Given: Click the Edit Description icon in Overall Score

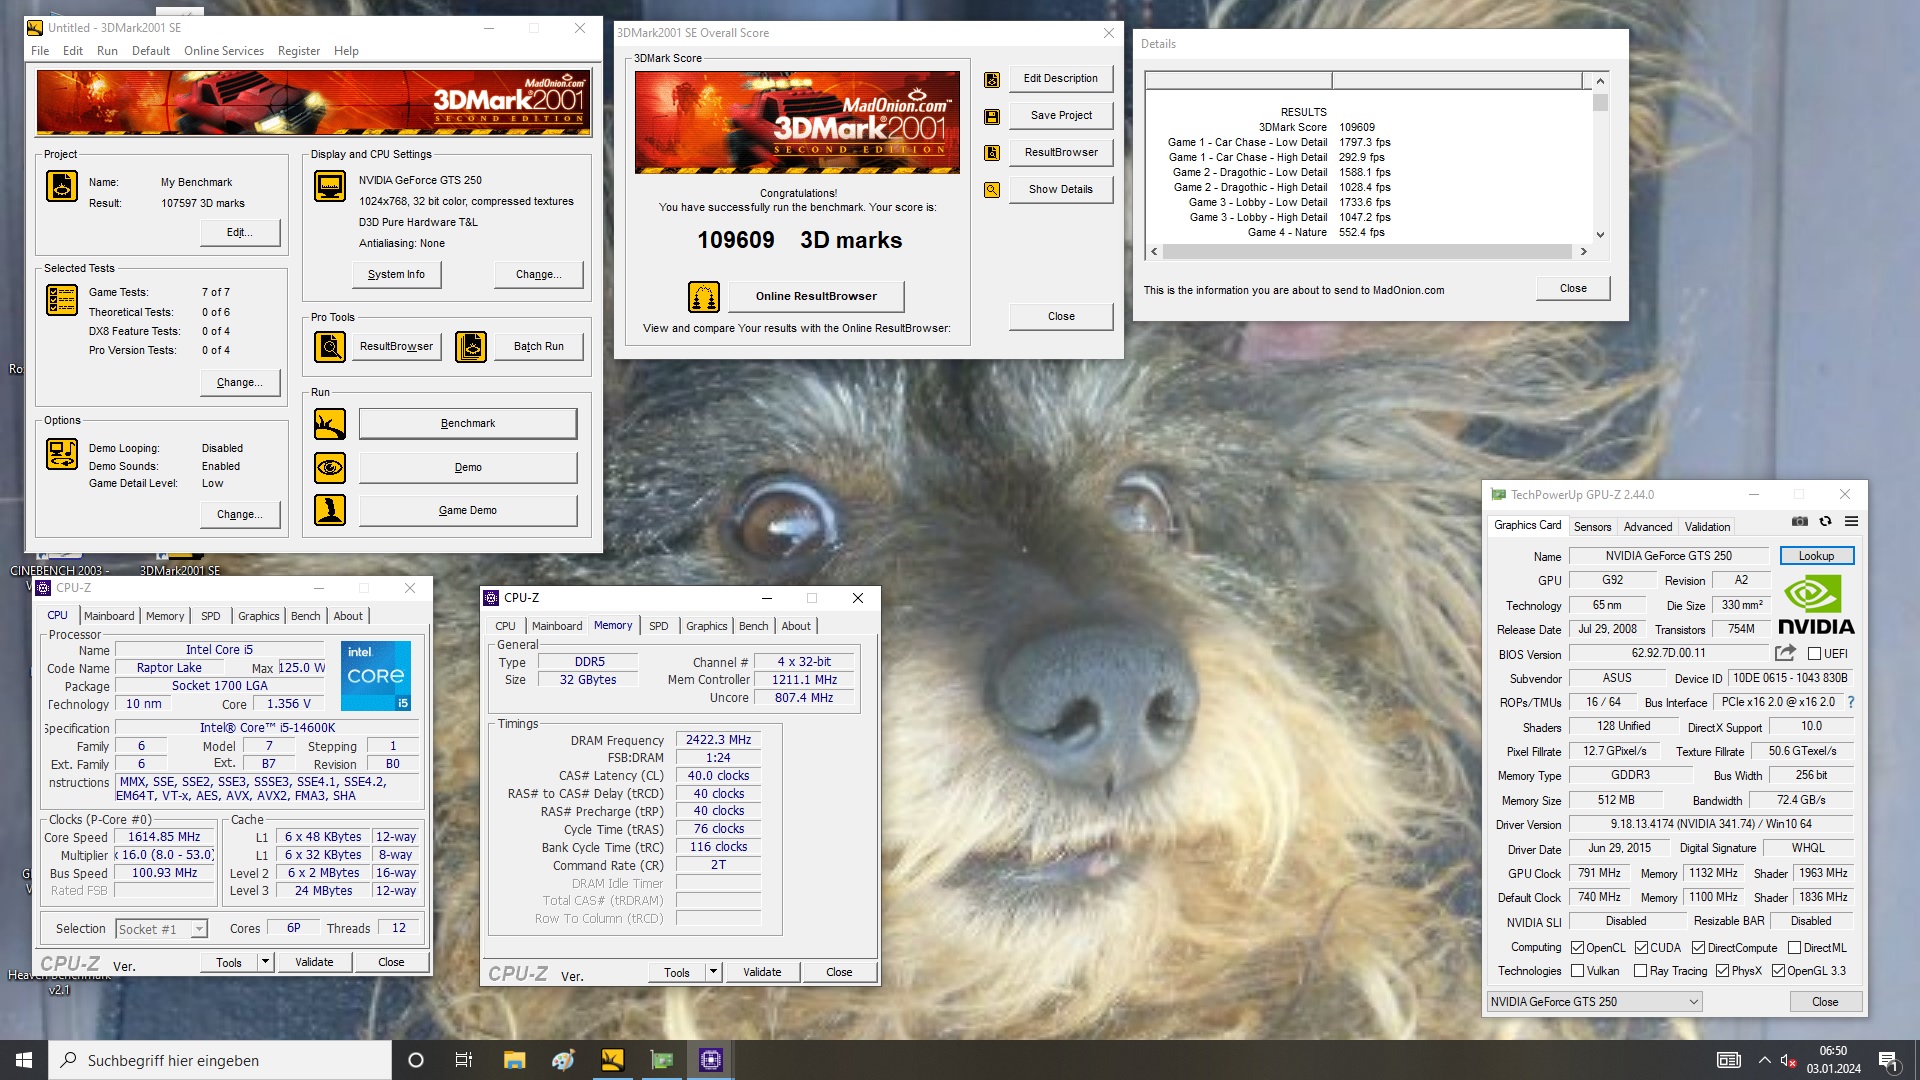Looking at the screenshot, I should [992, 79].
